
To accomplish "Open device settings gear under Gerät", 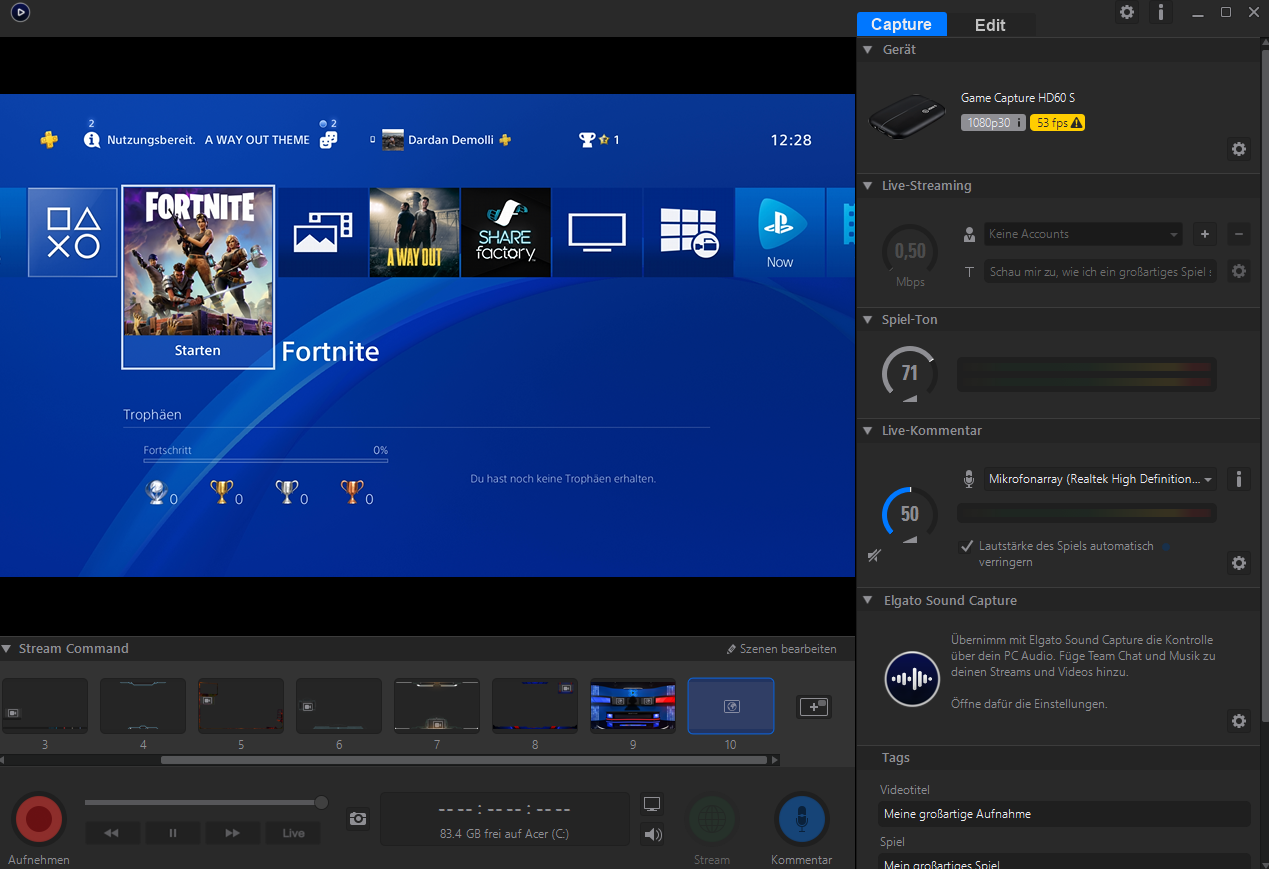I will click(x=1239, y=149).
